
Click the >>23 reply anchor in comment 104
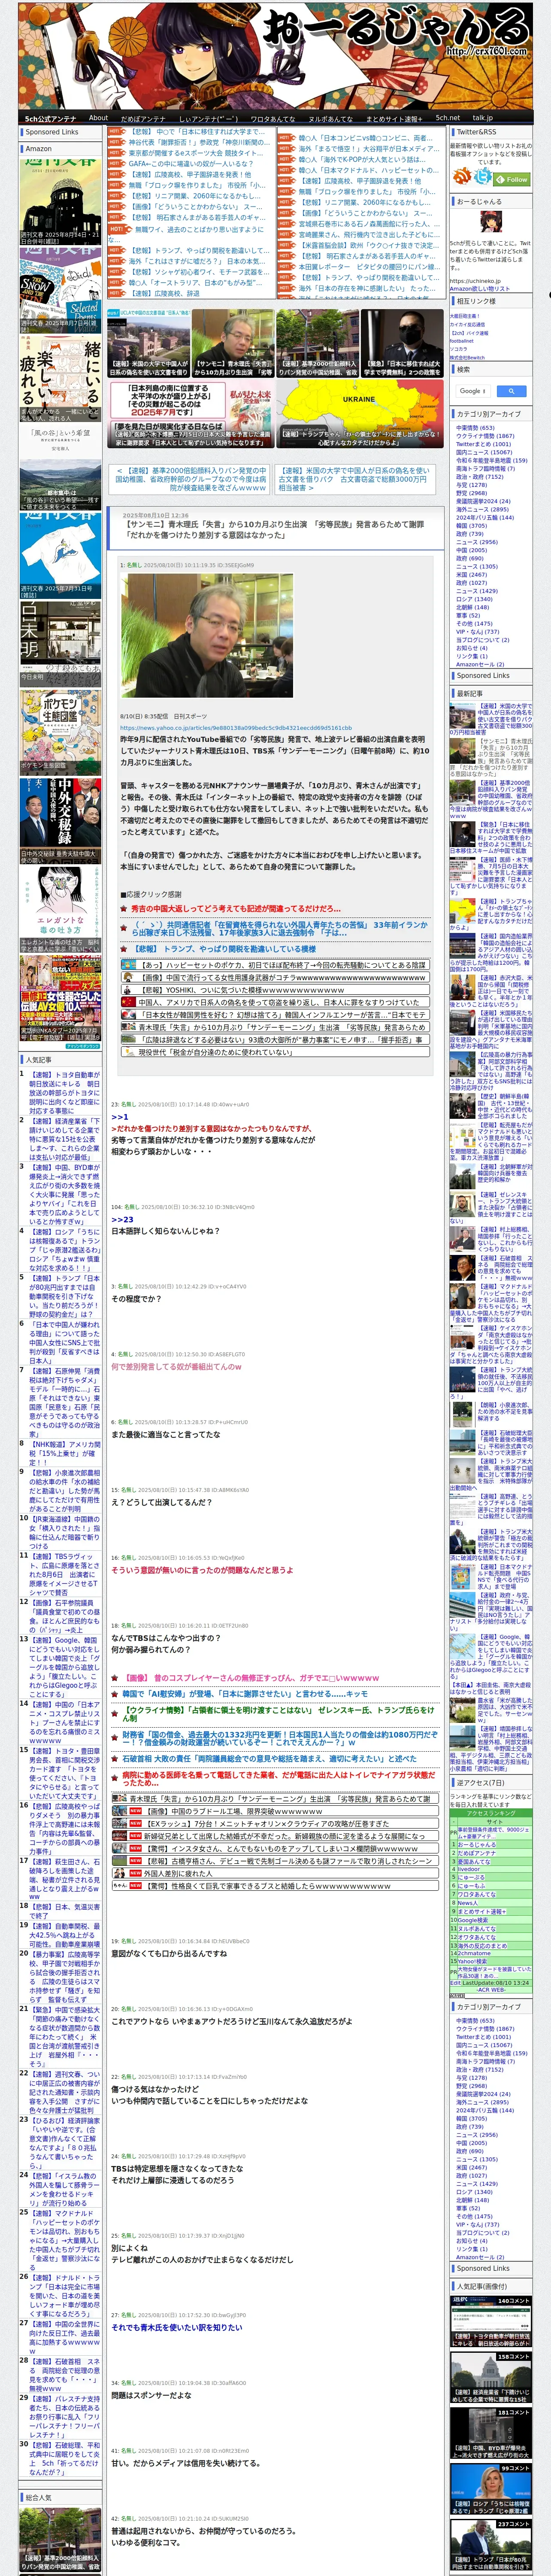[x=121, y=1220]
